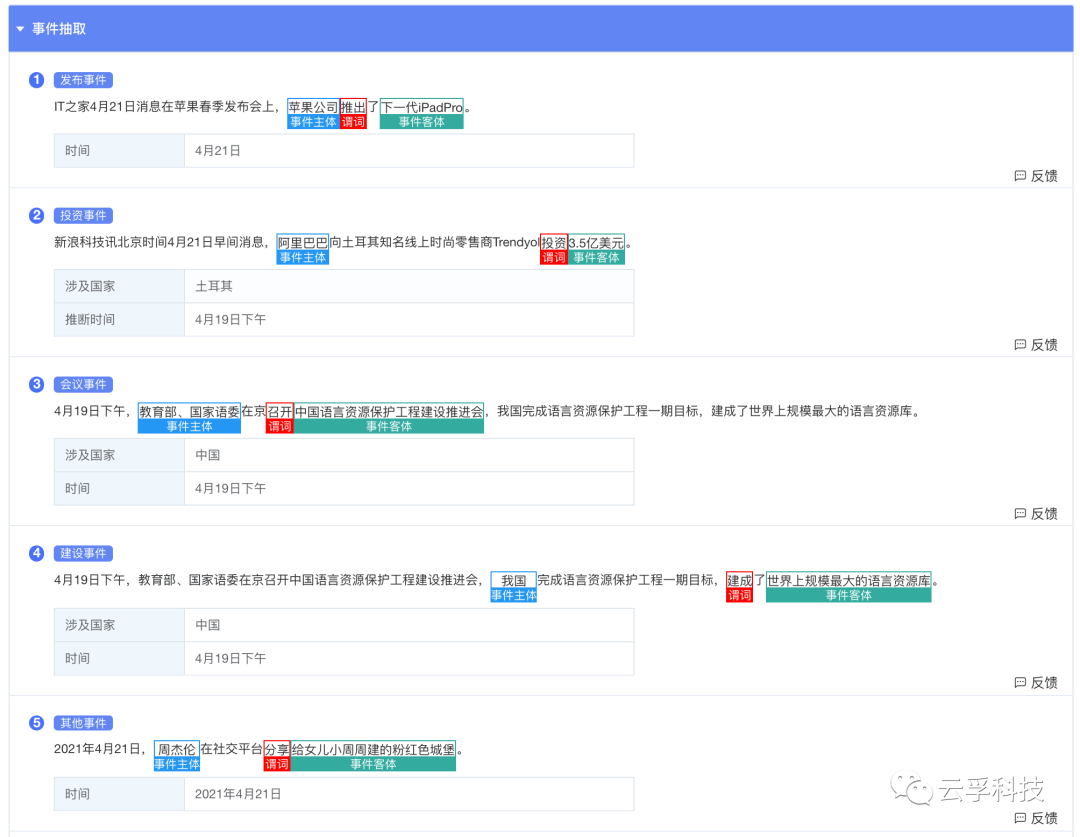
Task: Click number 5 event badge
Action: click(x=37, y=723)
